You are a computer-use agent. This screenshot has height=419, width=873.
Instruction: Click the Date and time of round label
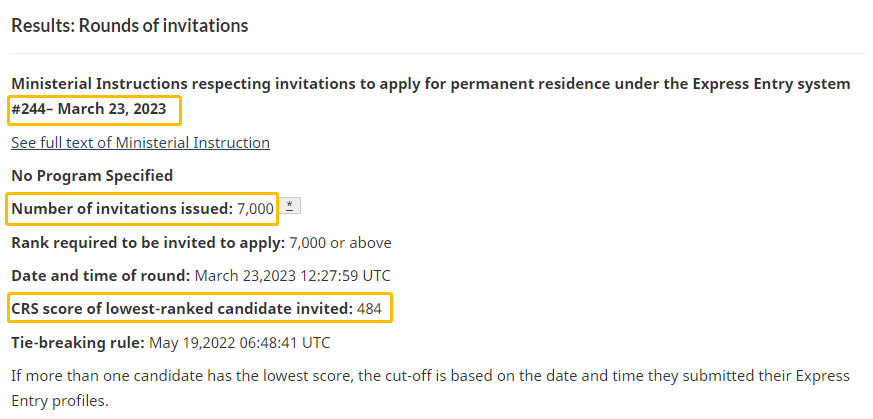(x=100, y=275)
